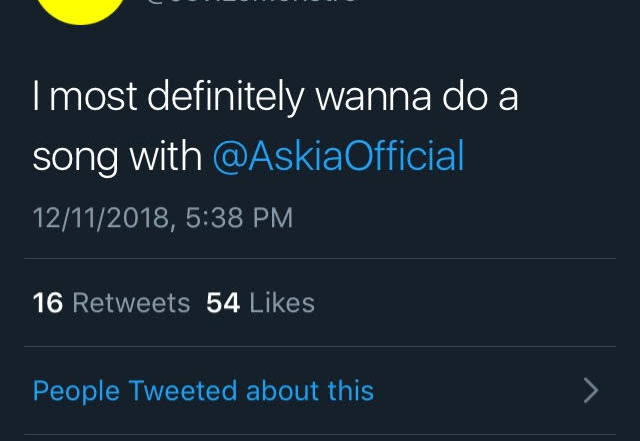Click the word "People" in the bottom row
The width and height of the screenshot is (640, 441).
[x=75, y=390]
